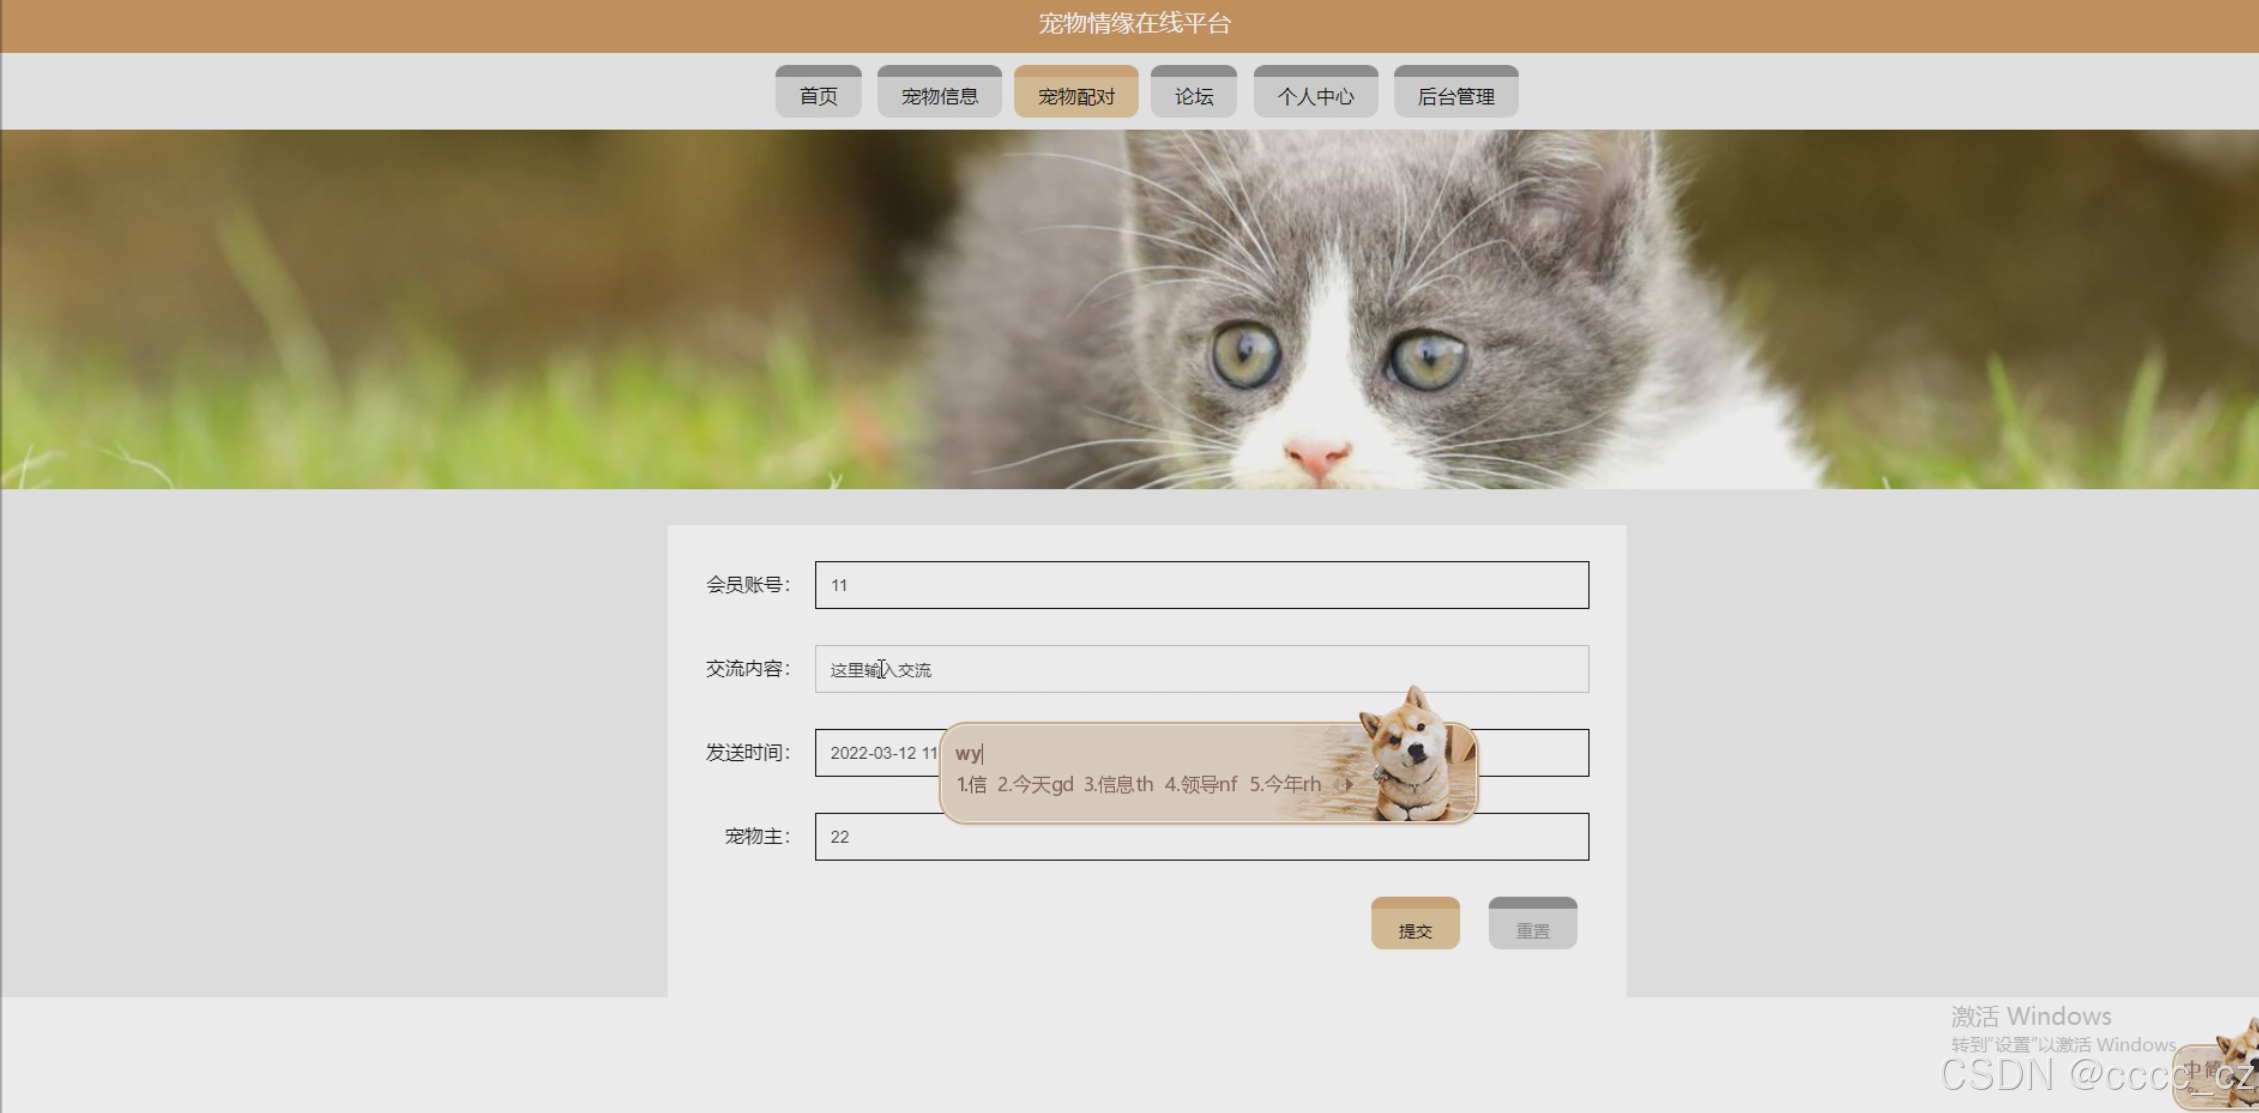Viewport: 2259px width, 1113px height.
Task: Open the 宠物信息 tab
Action: [x=939, y=95]
